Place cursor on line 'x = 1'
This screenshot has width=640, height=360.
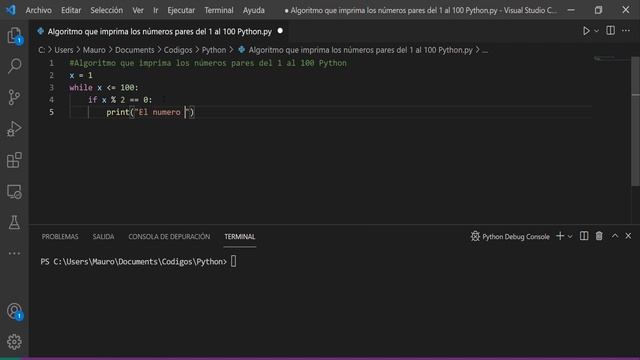81,76
